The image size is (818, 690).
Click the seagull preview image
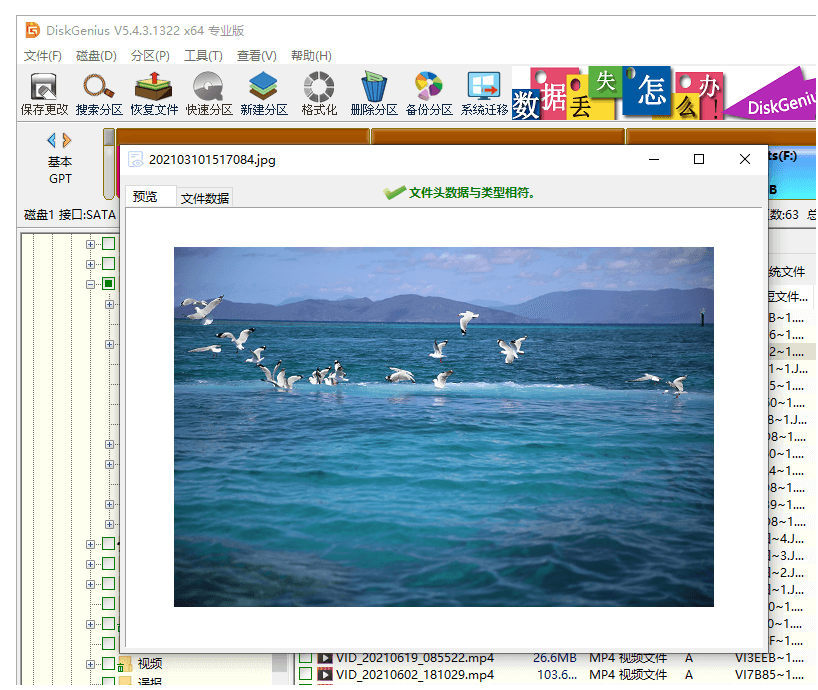tap(443, 427)
